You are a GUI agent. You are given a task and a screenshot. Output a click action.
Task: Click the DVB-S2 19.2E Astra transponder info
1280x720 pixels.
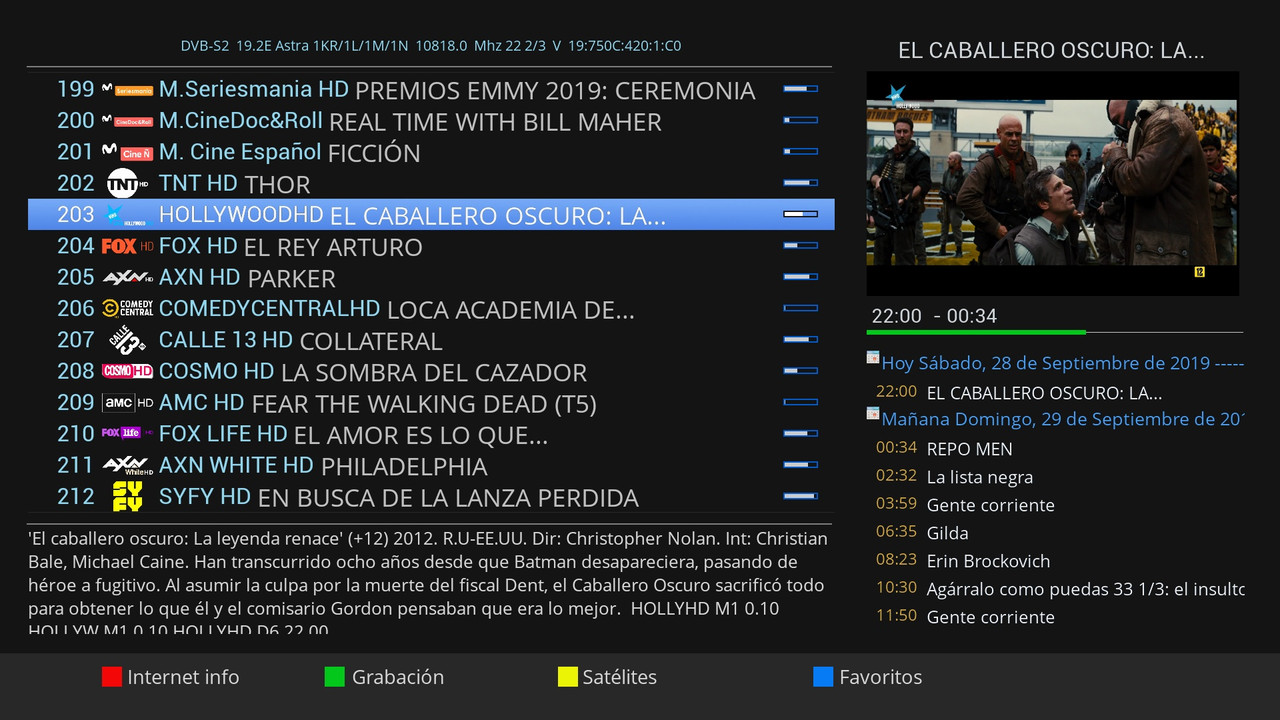pyautogui.click(x=431, y=46)
